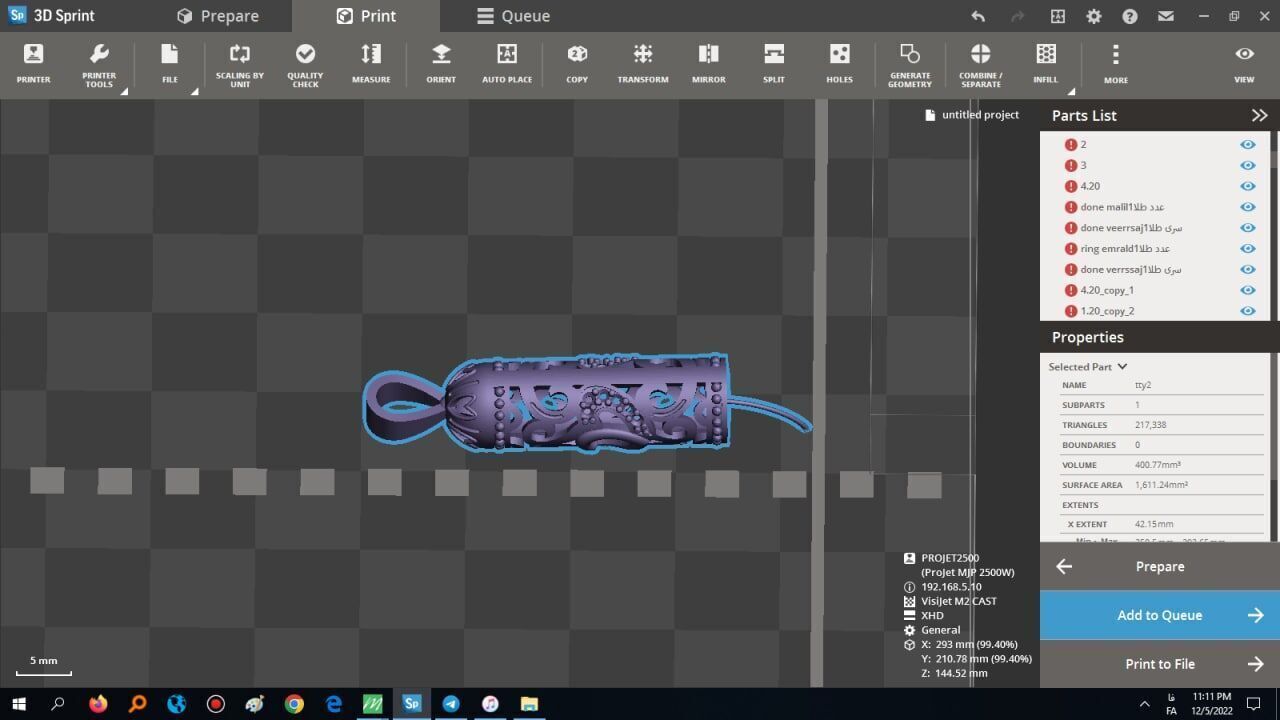Collapse the Parts List panel

point(1259,115)
